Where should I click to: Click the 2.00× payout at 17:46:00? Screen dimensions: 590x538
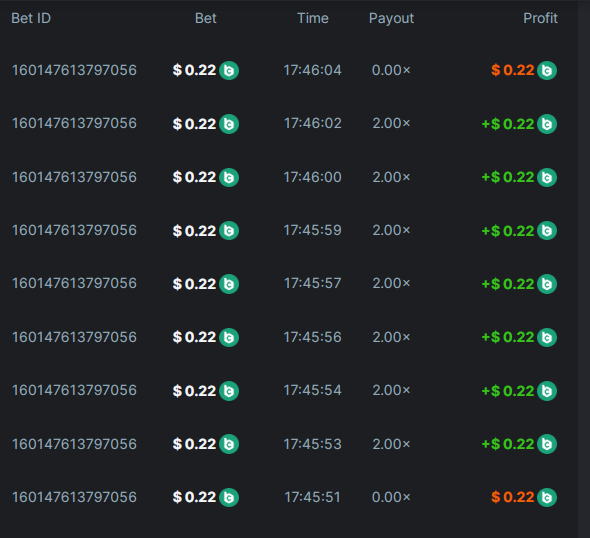(391, 177)
